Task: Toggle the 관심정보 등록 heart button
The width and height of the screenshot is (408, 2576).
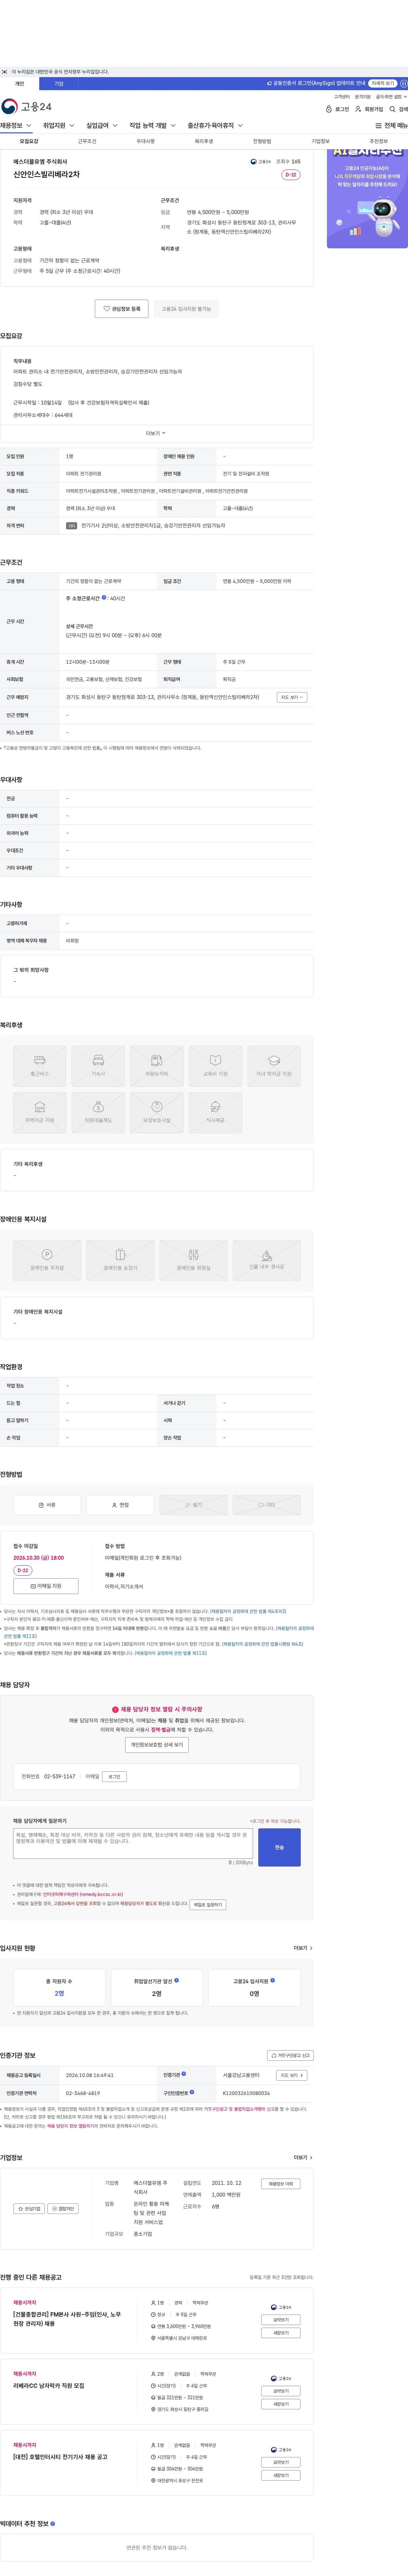Action: pyautogui.click(x=122, y=309)
